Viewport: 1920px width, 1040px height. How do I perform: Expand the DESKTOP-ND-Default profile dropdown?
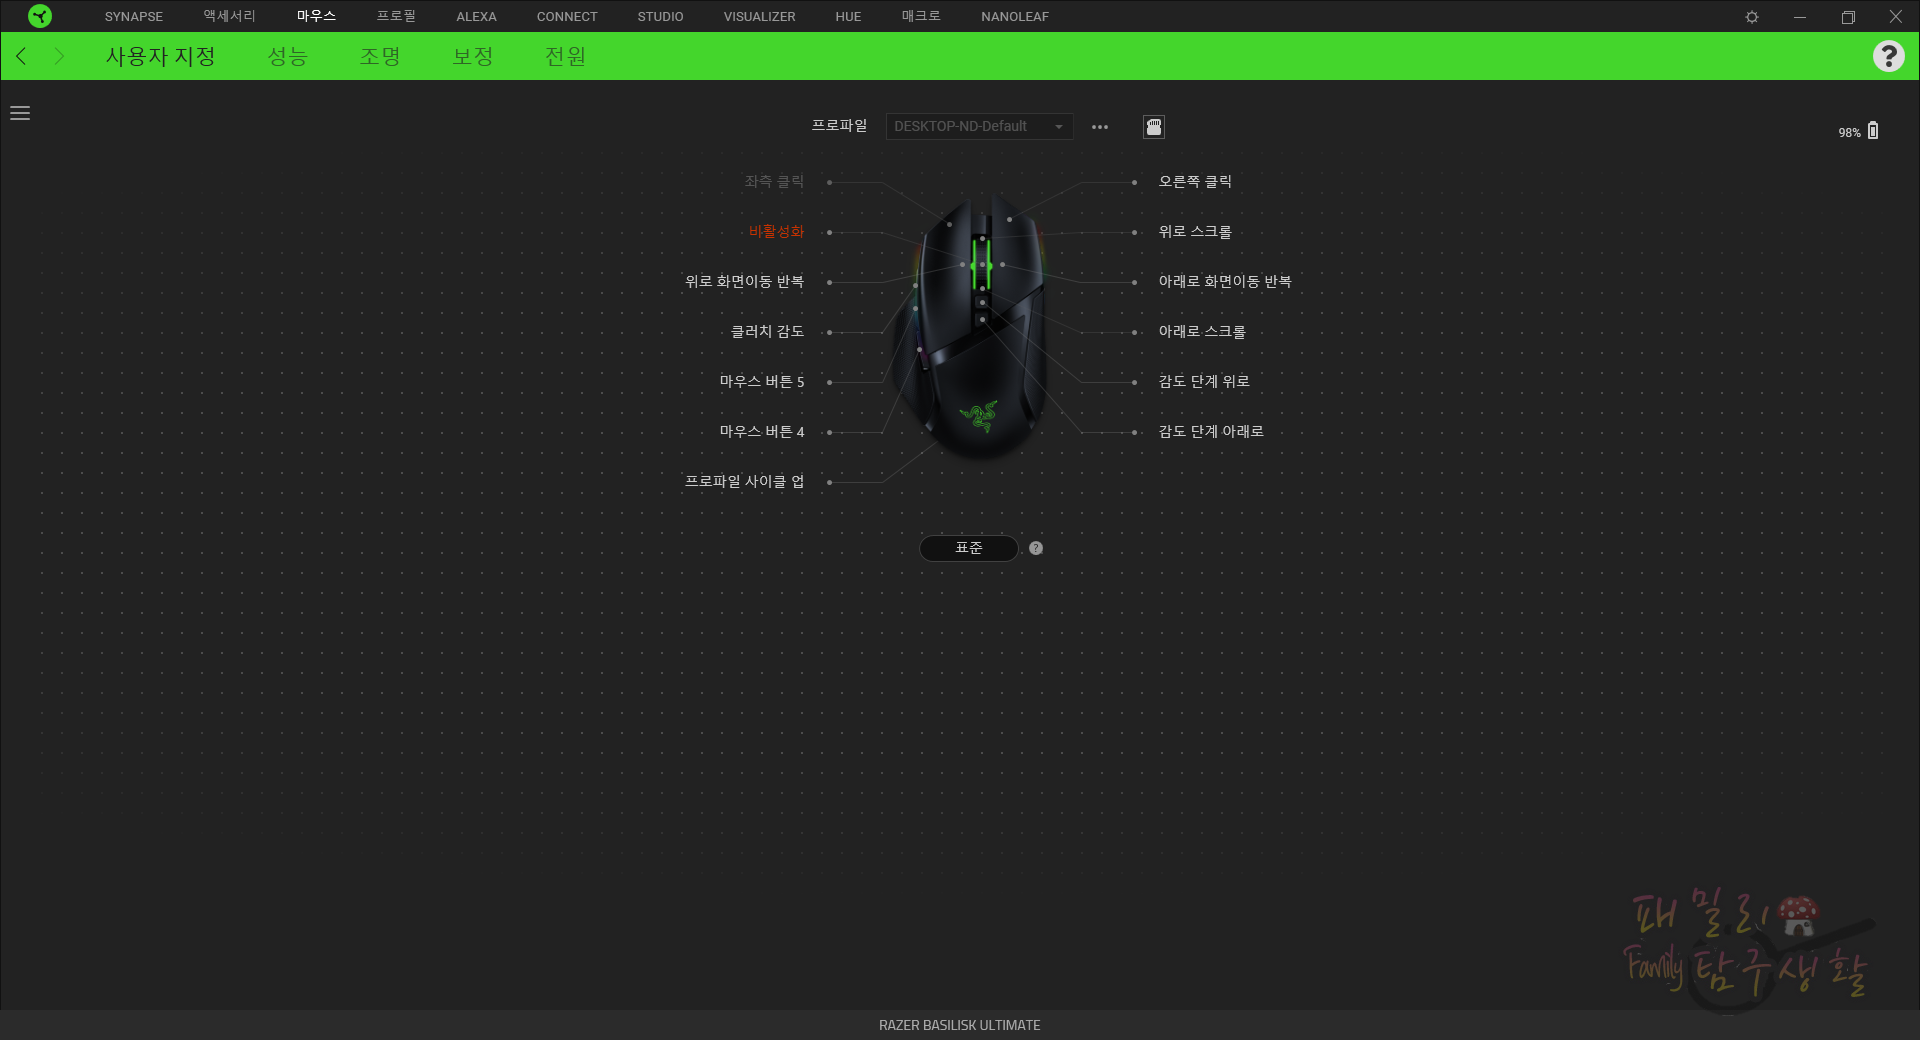coord(979,127)
